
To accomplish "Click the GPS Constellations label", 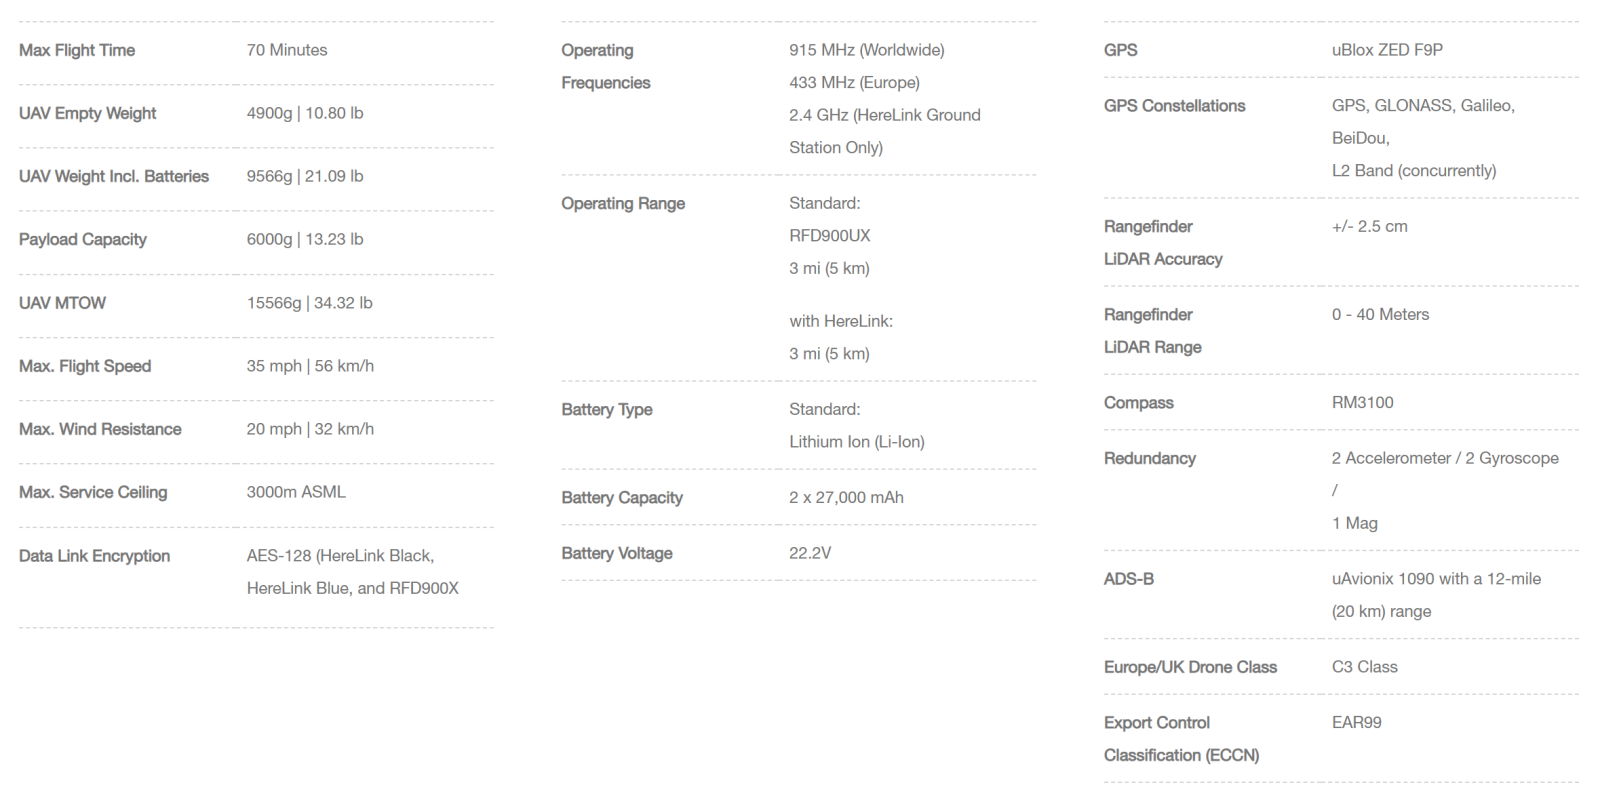I will 1175,106.
